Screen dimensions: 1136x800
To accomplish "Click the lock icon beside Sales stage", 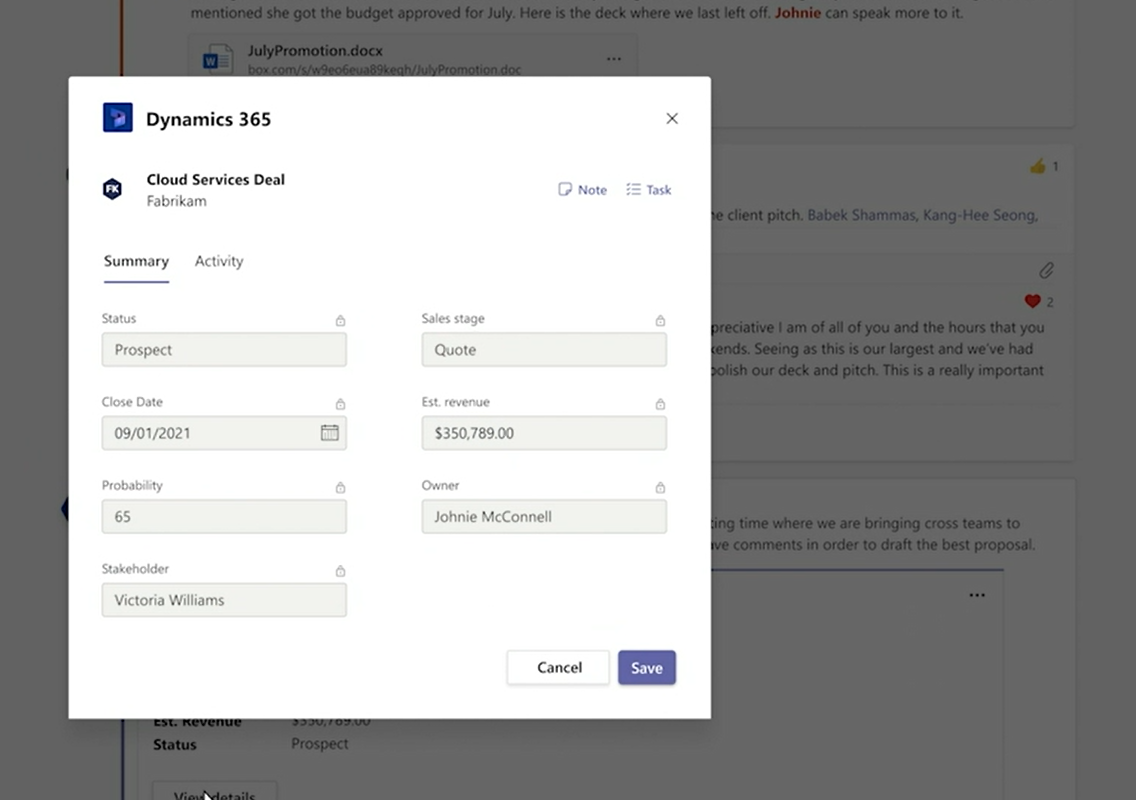I will (660, 320).
